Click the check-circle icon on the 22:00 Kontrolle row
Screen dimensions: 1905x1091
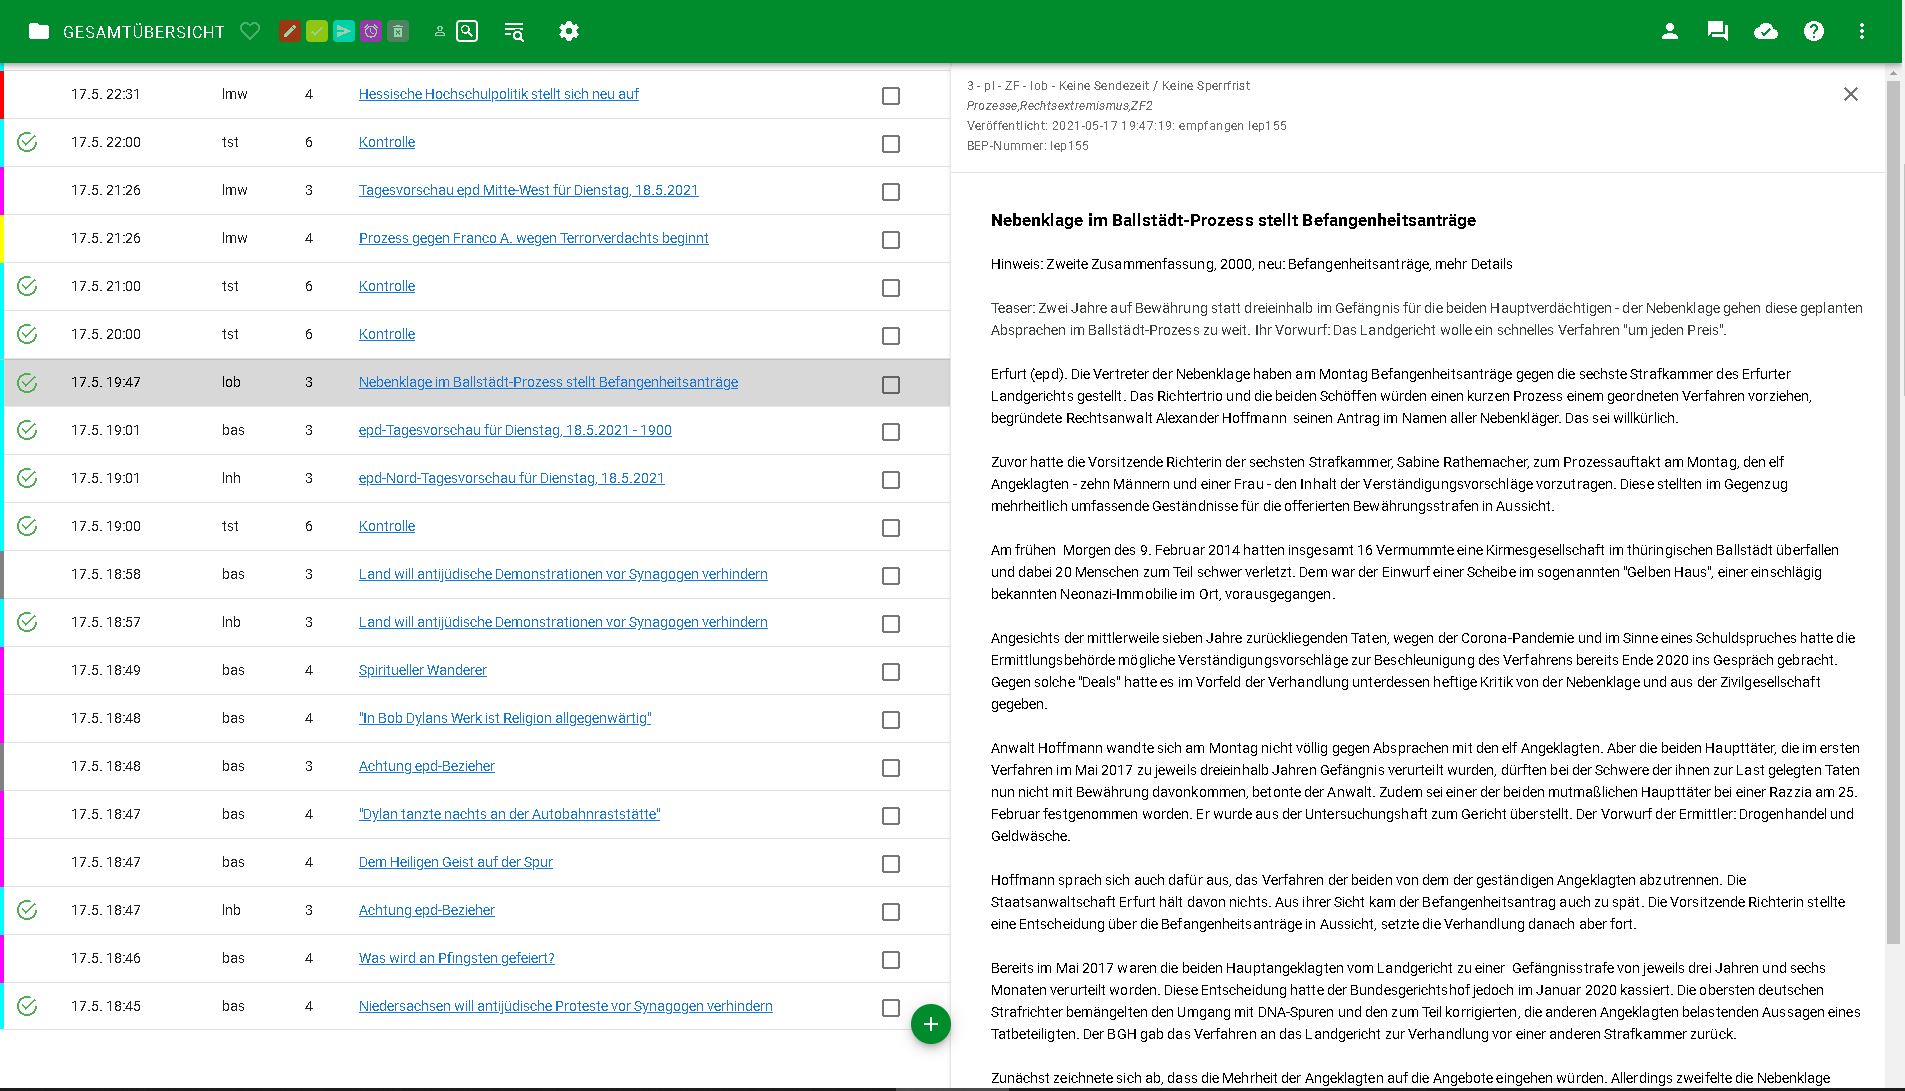[27, 142]
